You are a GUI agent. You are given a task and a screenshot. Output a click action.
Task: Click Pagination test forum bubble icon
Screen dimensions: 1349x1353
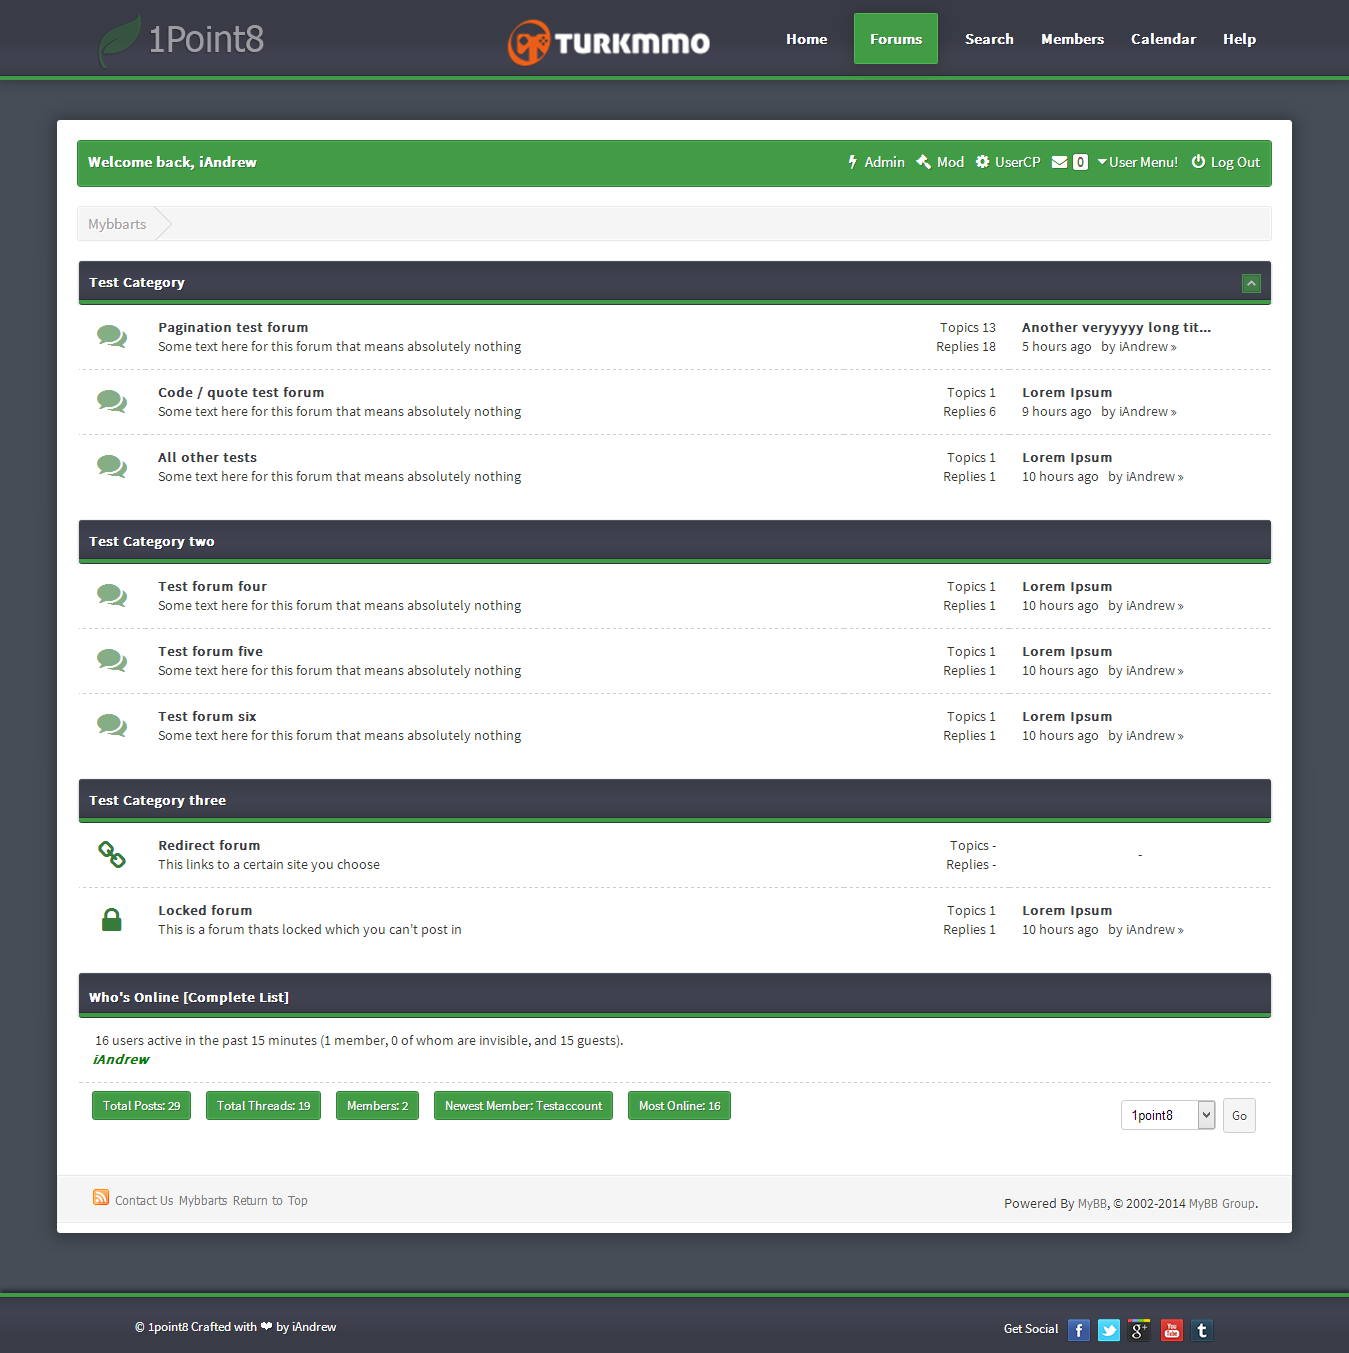(x=112, y=337)
